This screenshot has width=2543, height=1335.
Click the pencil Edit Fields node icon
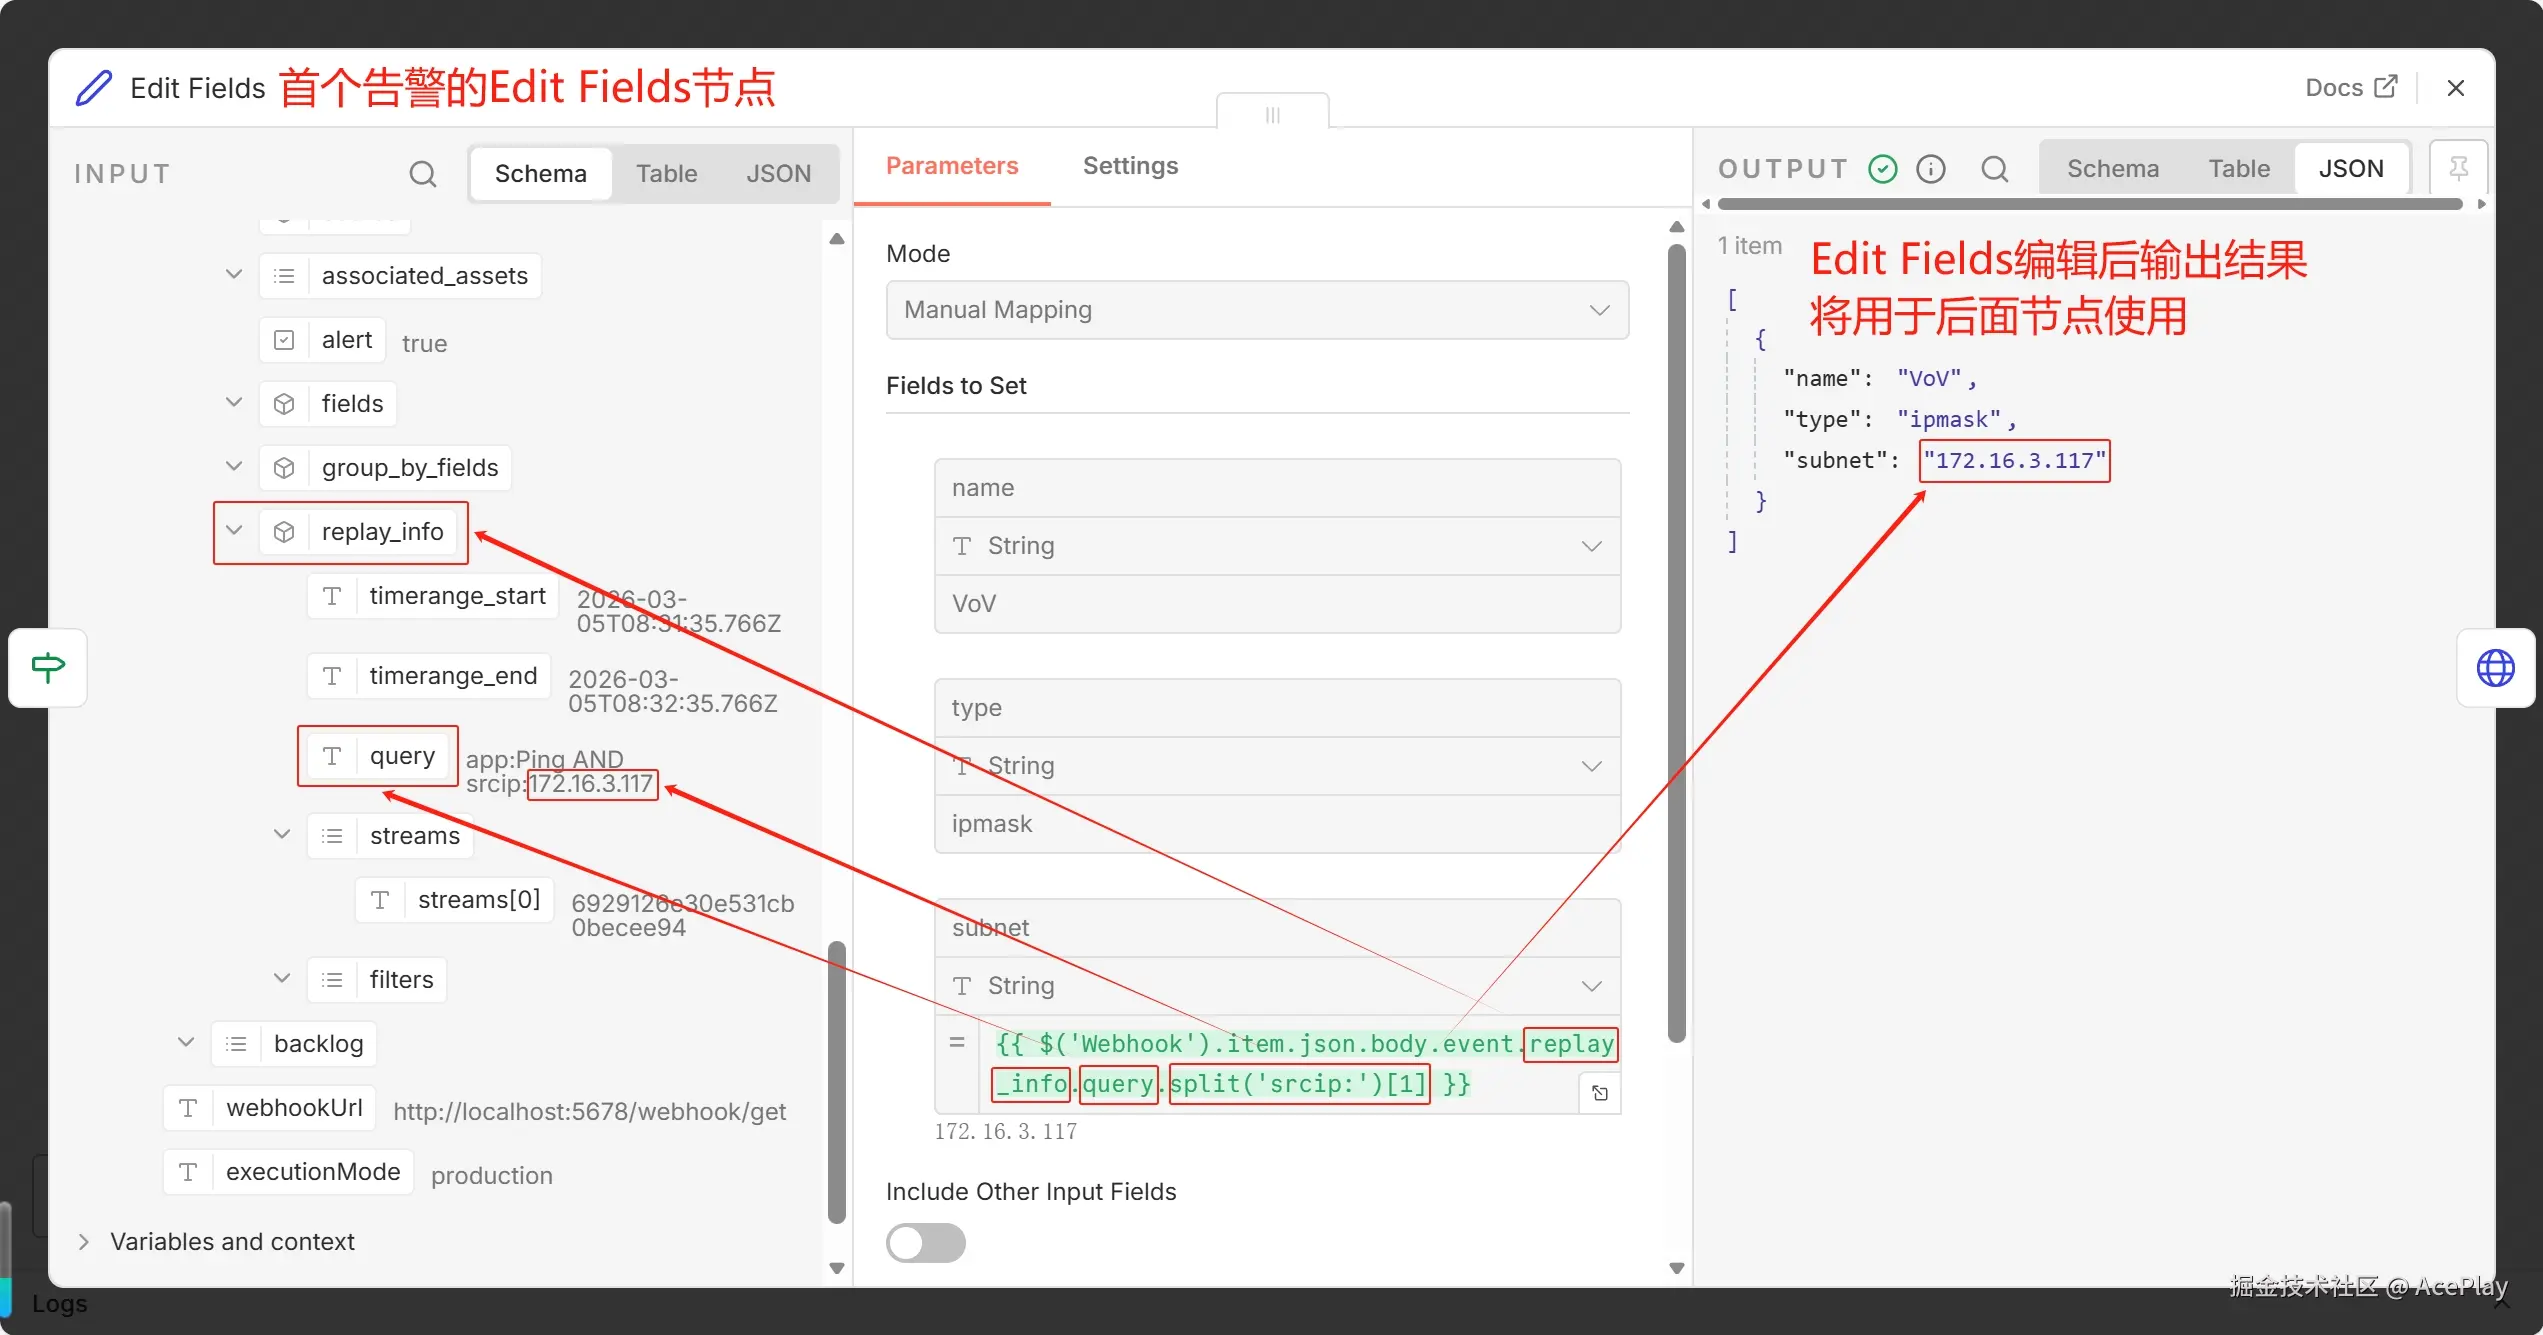click(94, 88)
